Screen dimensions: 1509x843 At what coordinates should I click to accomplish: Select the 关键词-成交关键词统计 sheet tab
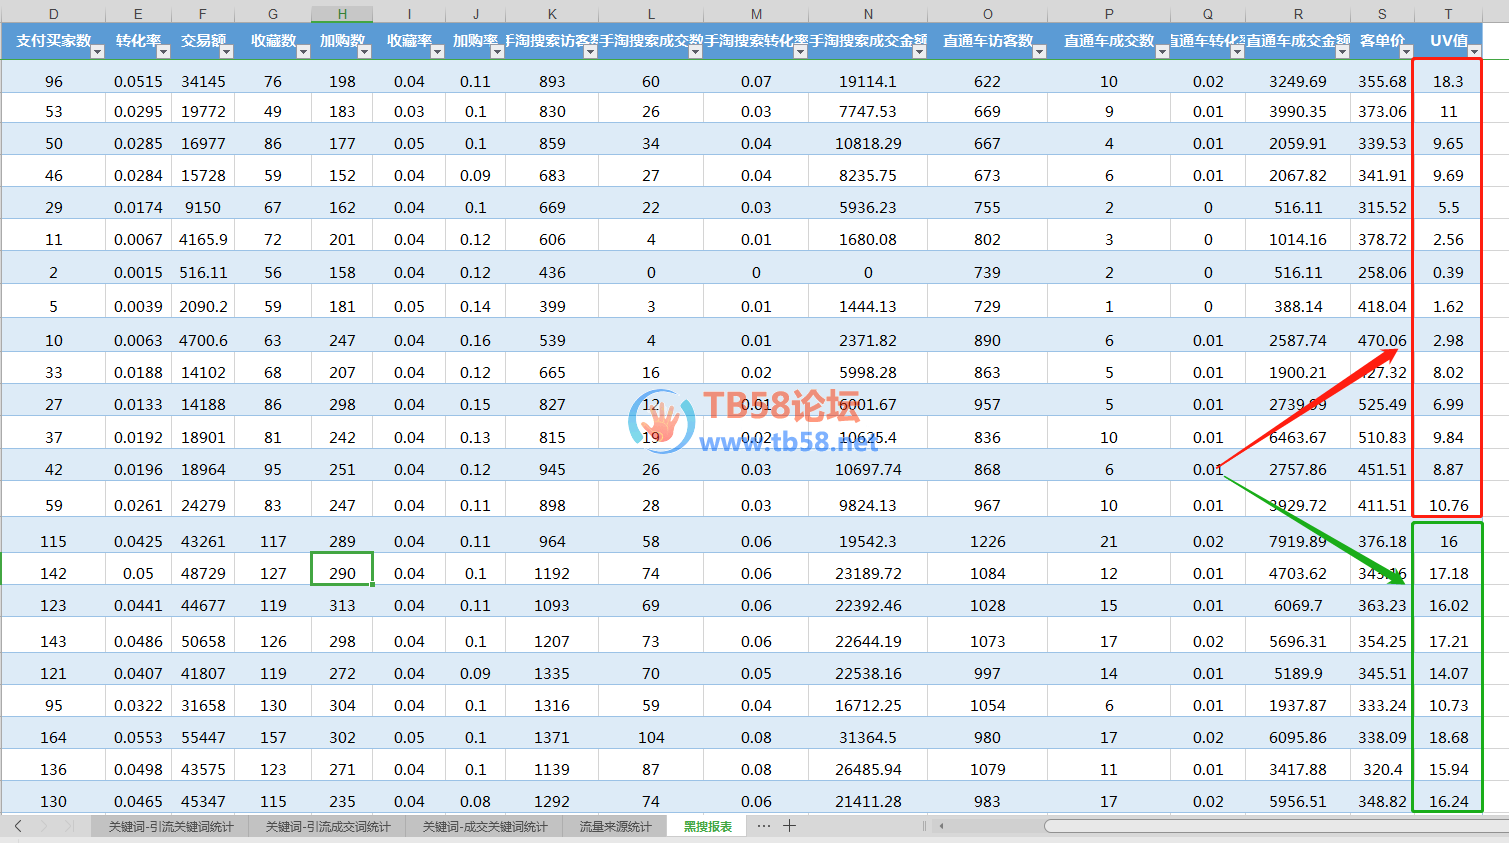(x=485, y=827)
